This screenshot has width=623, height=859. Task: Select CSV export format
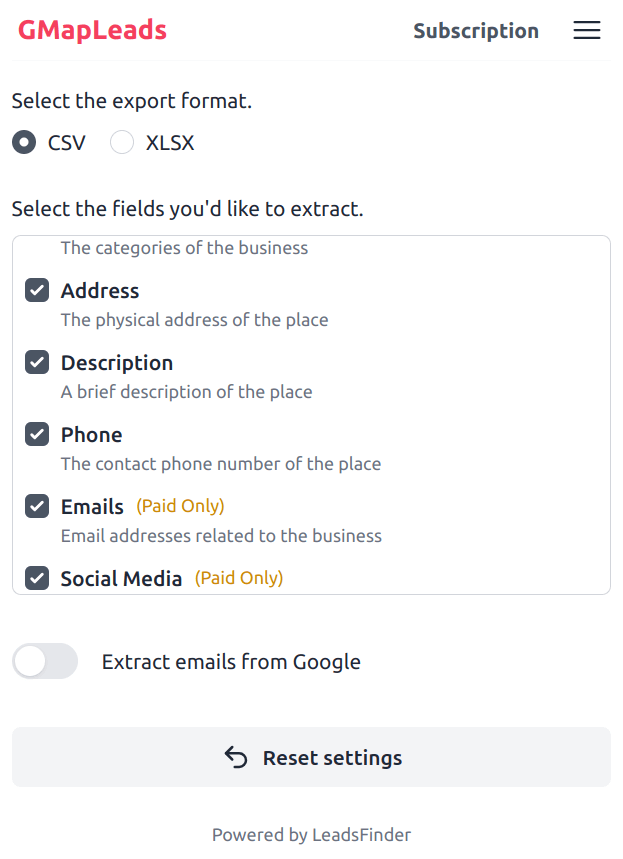click(x=25, y=143)
